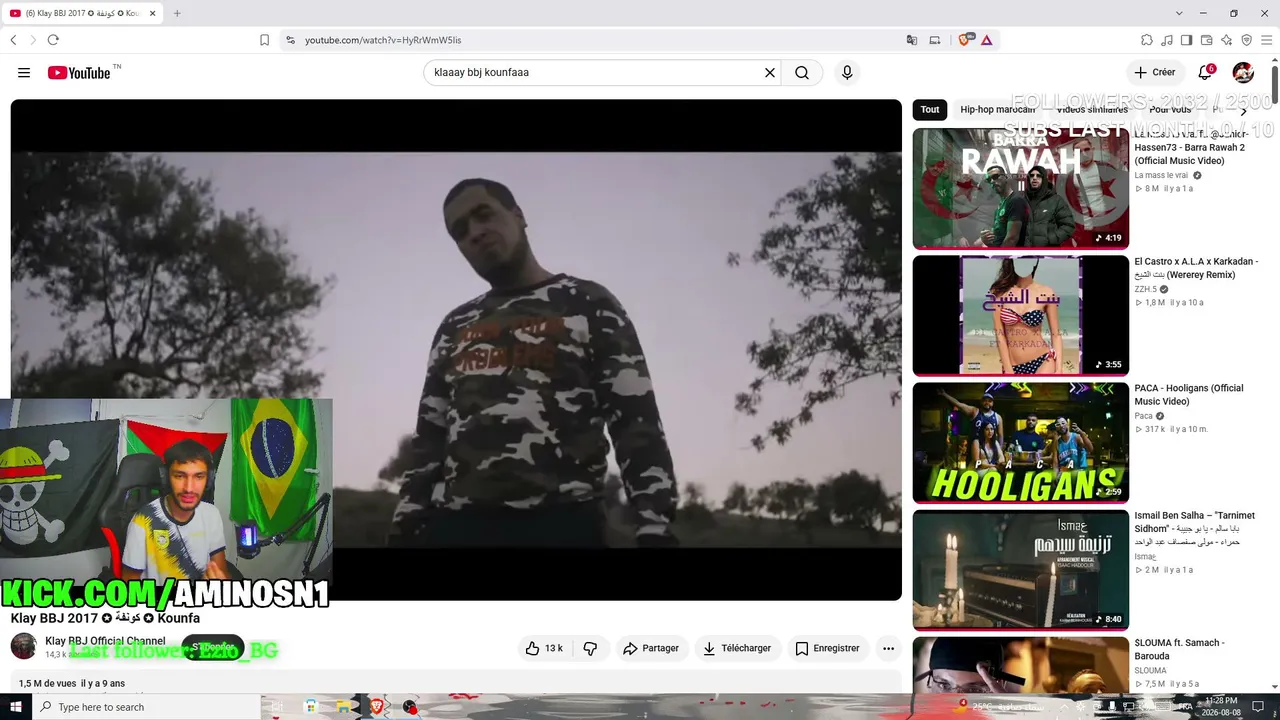Screen dimensions: 1280x720
Task: Open the Klay BBJ Official Channel avatar
Action: tap(23, 646)
